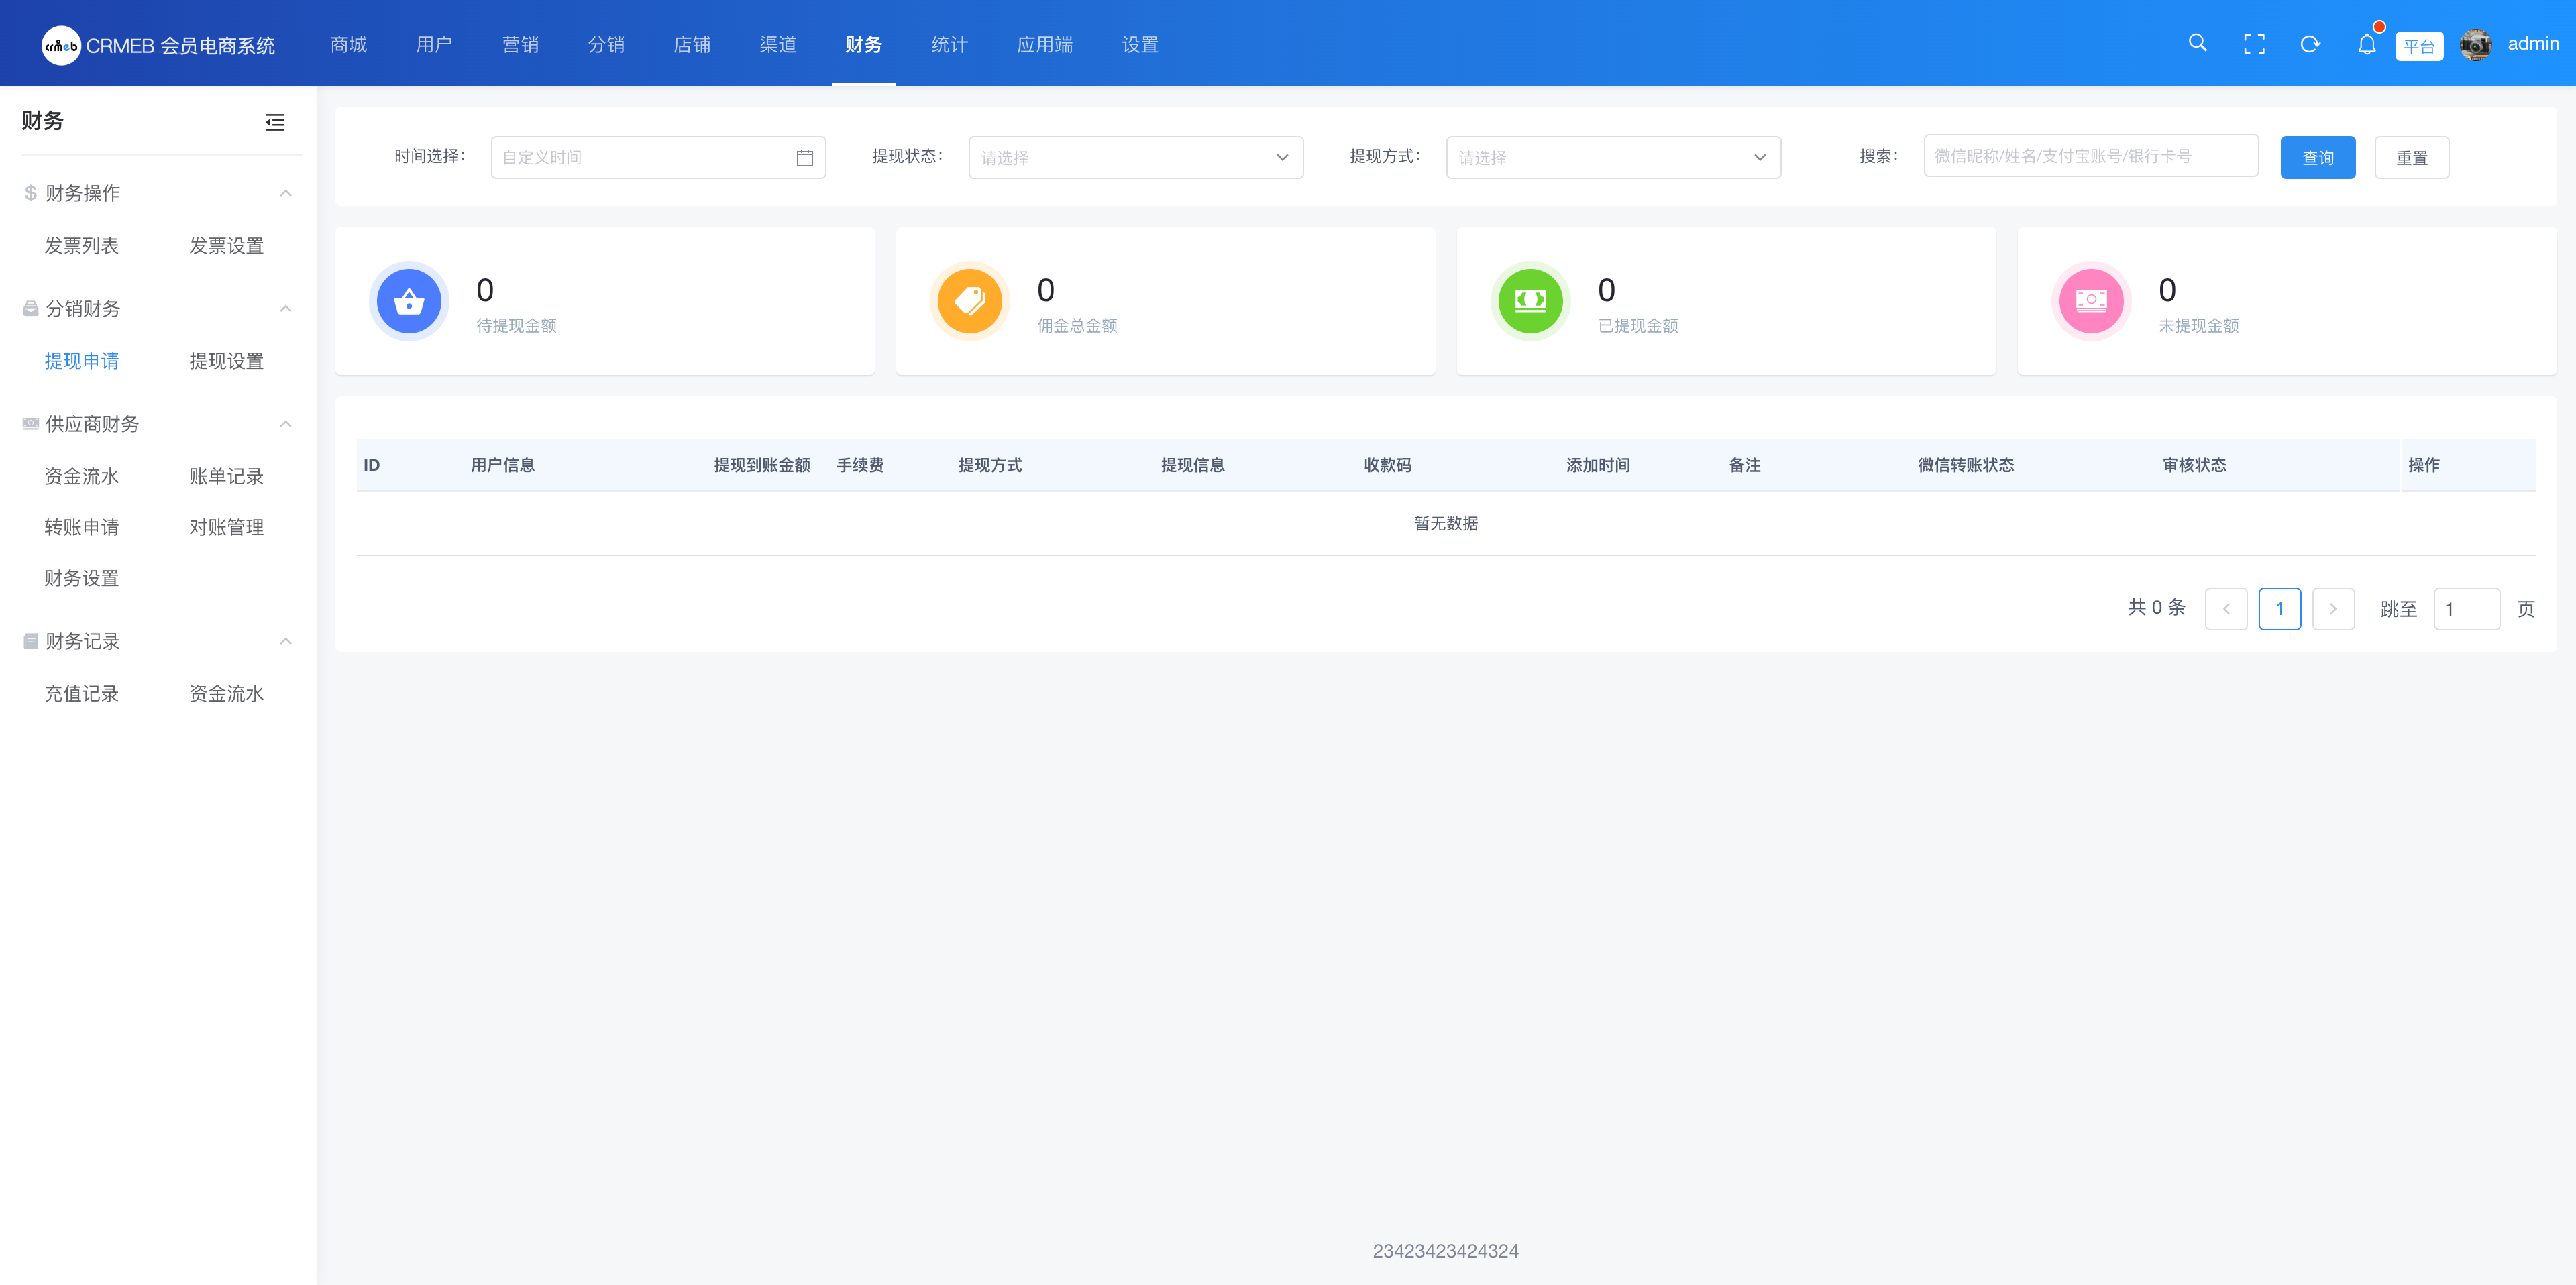The height and width of the screenshot is (1285, 2576).
Task: Open the 提现方式 dropdown
Action: 1612,158
